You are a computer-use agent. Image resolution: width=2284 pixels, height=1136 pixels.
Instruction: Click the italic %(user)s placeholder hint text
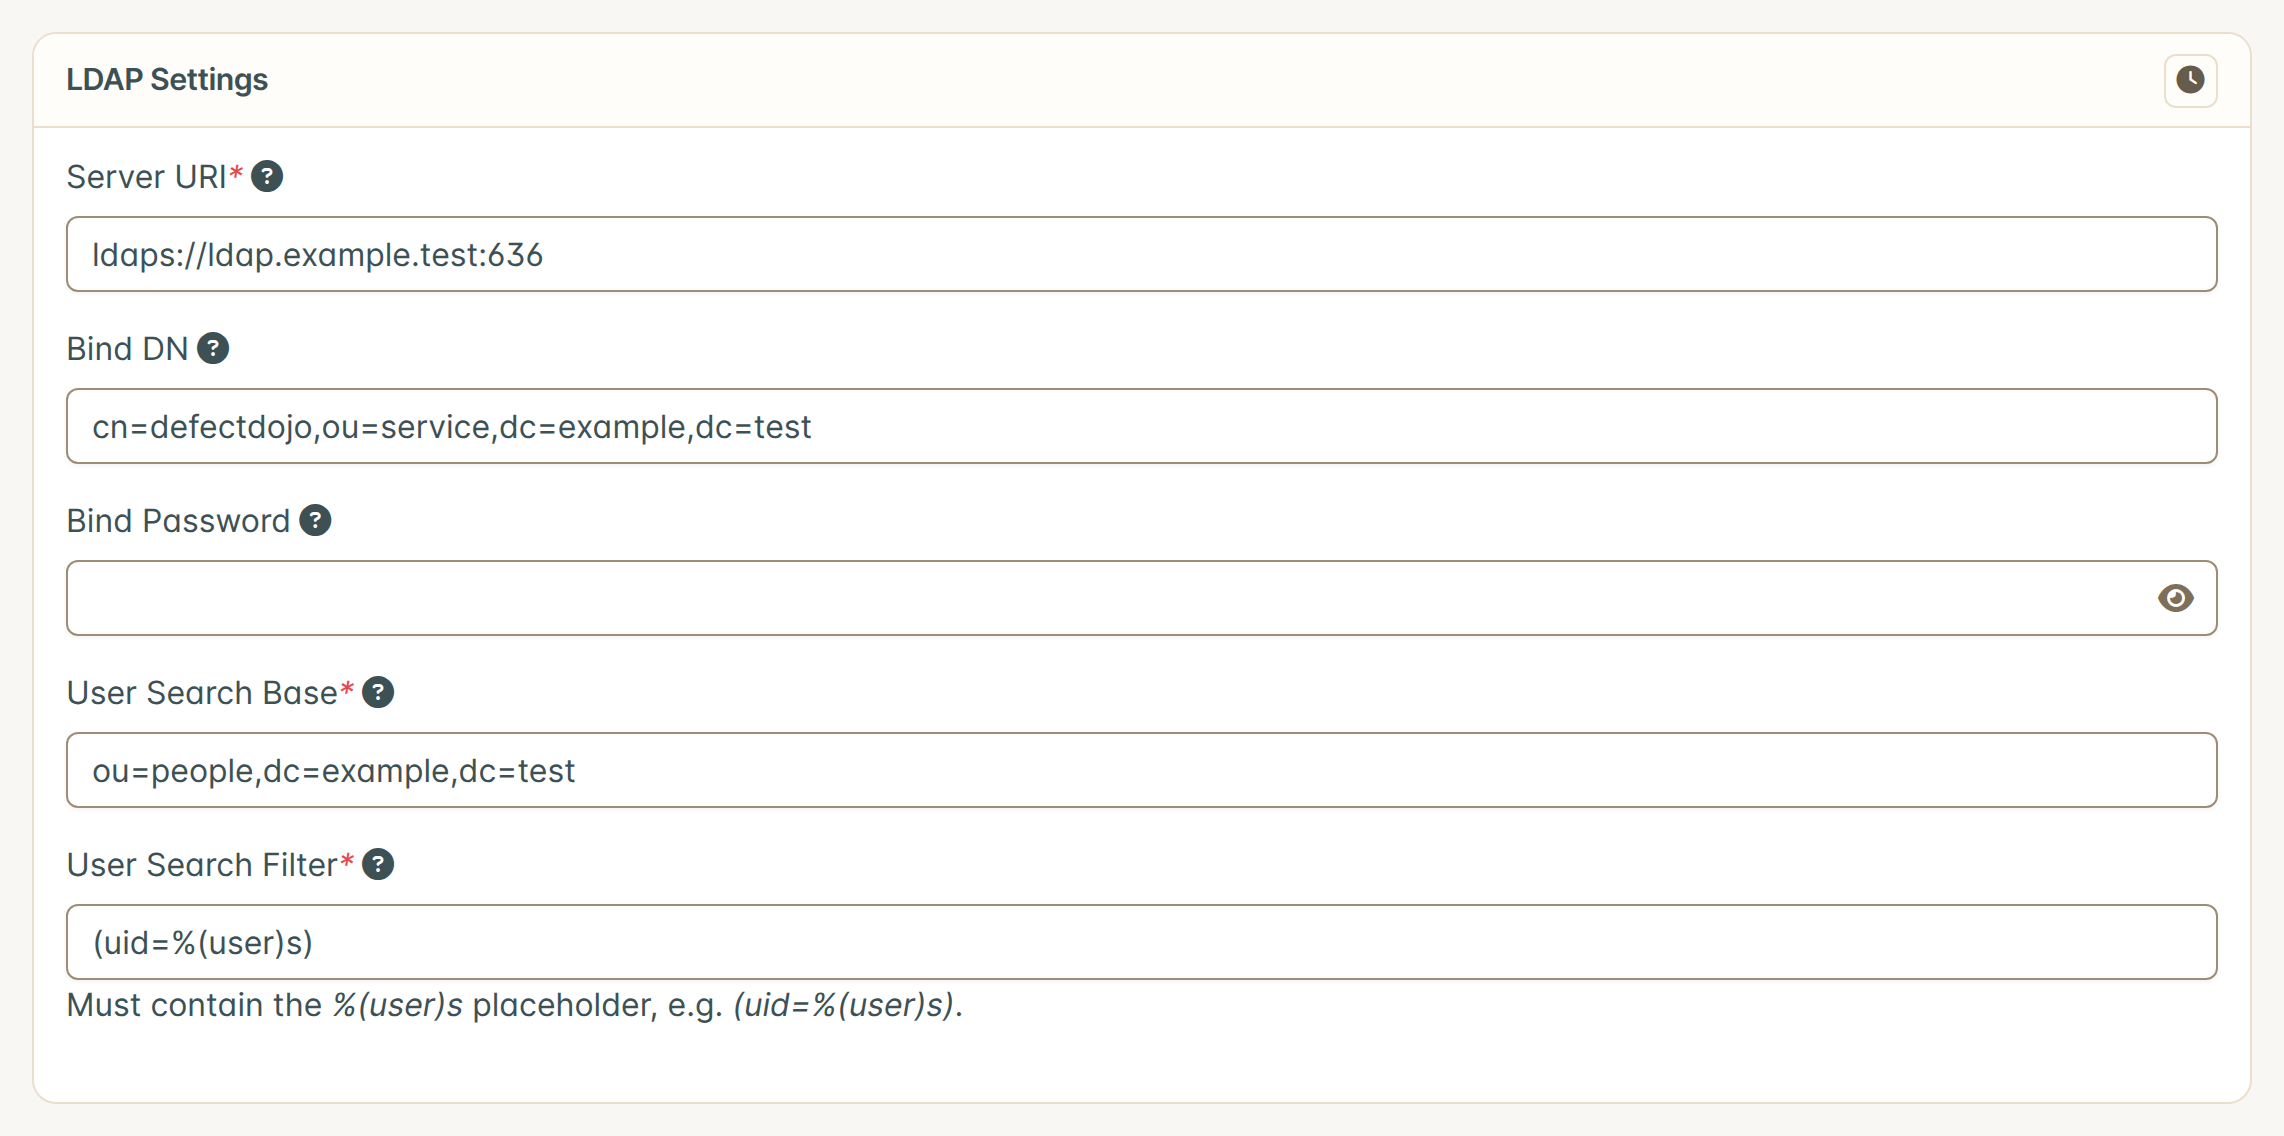coord(397,1005)
